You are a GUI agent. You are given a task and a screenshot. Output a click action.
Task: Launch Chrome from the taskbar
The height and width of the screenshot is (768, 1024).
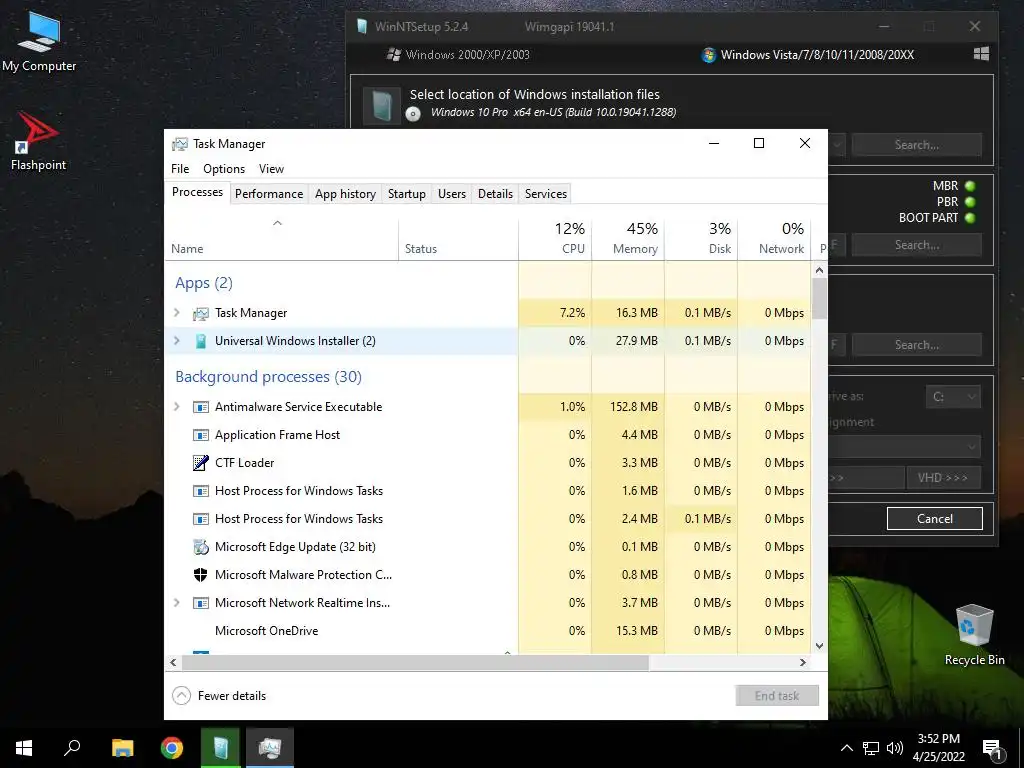click(172, 748)
